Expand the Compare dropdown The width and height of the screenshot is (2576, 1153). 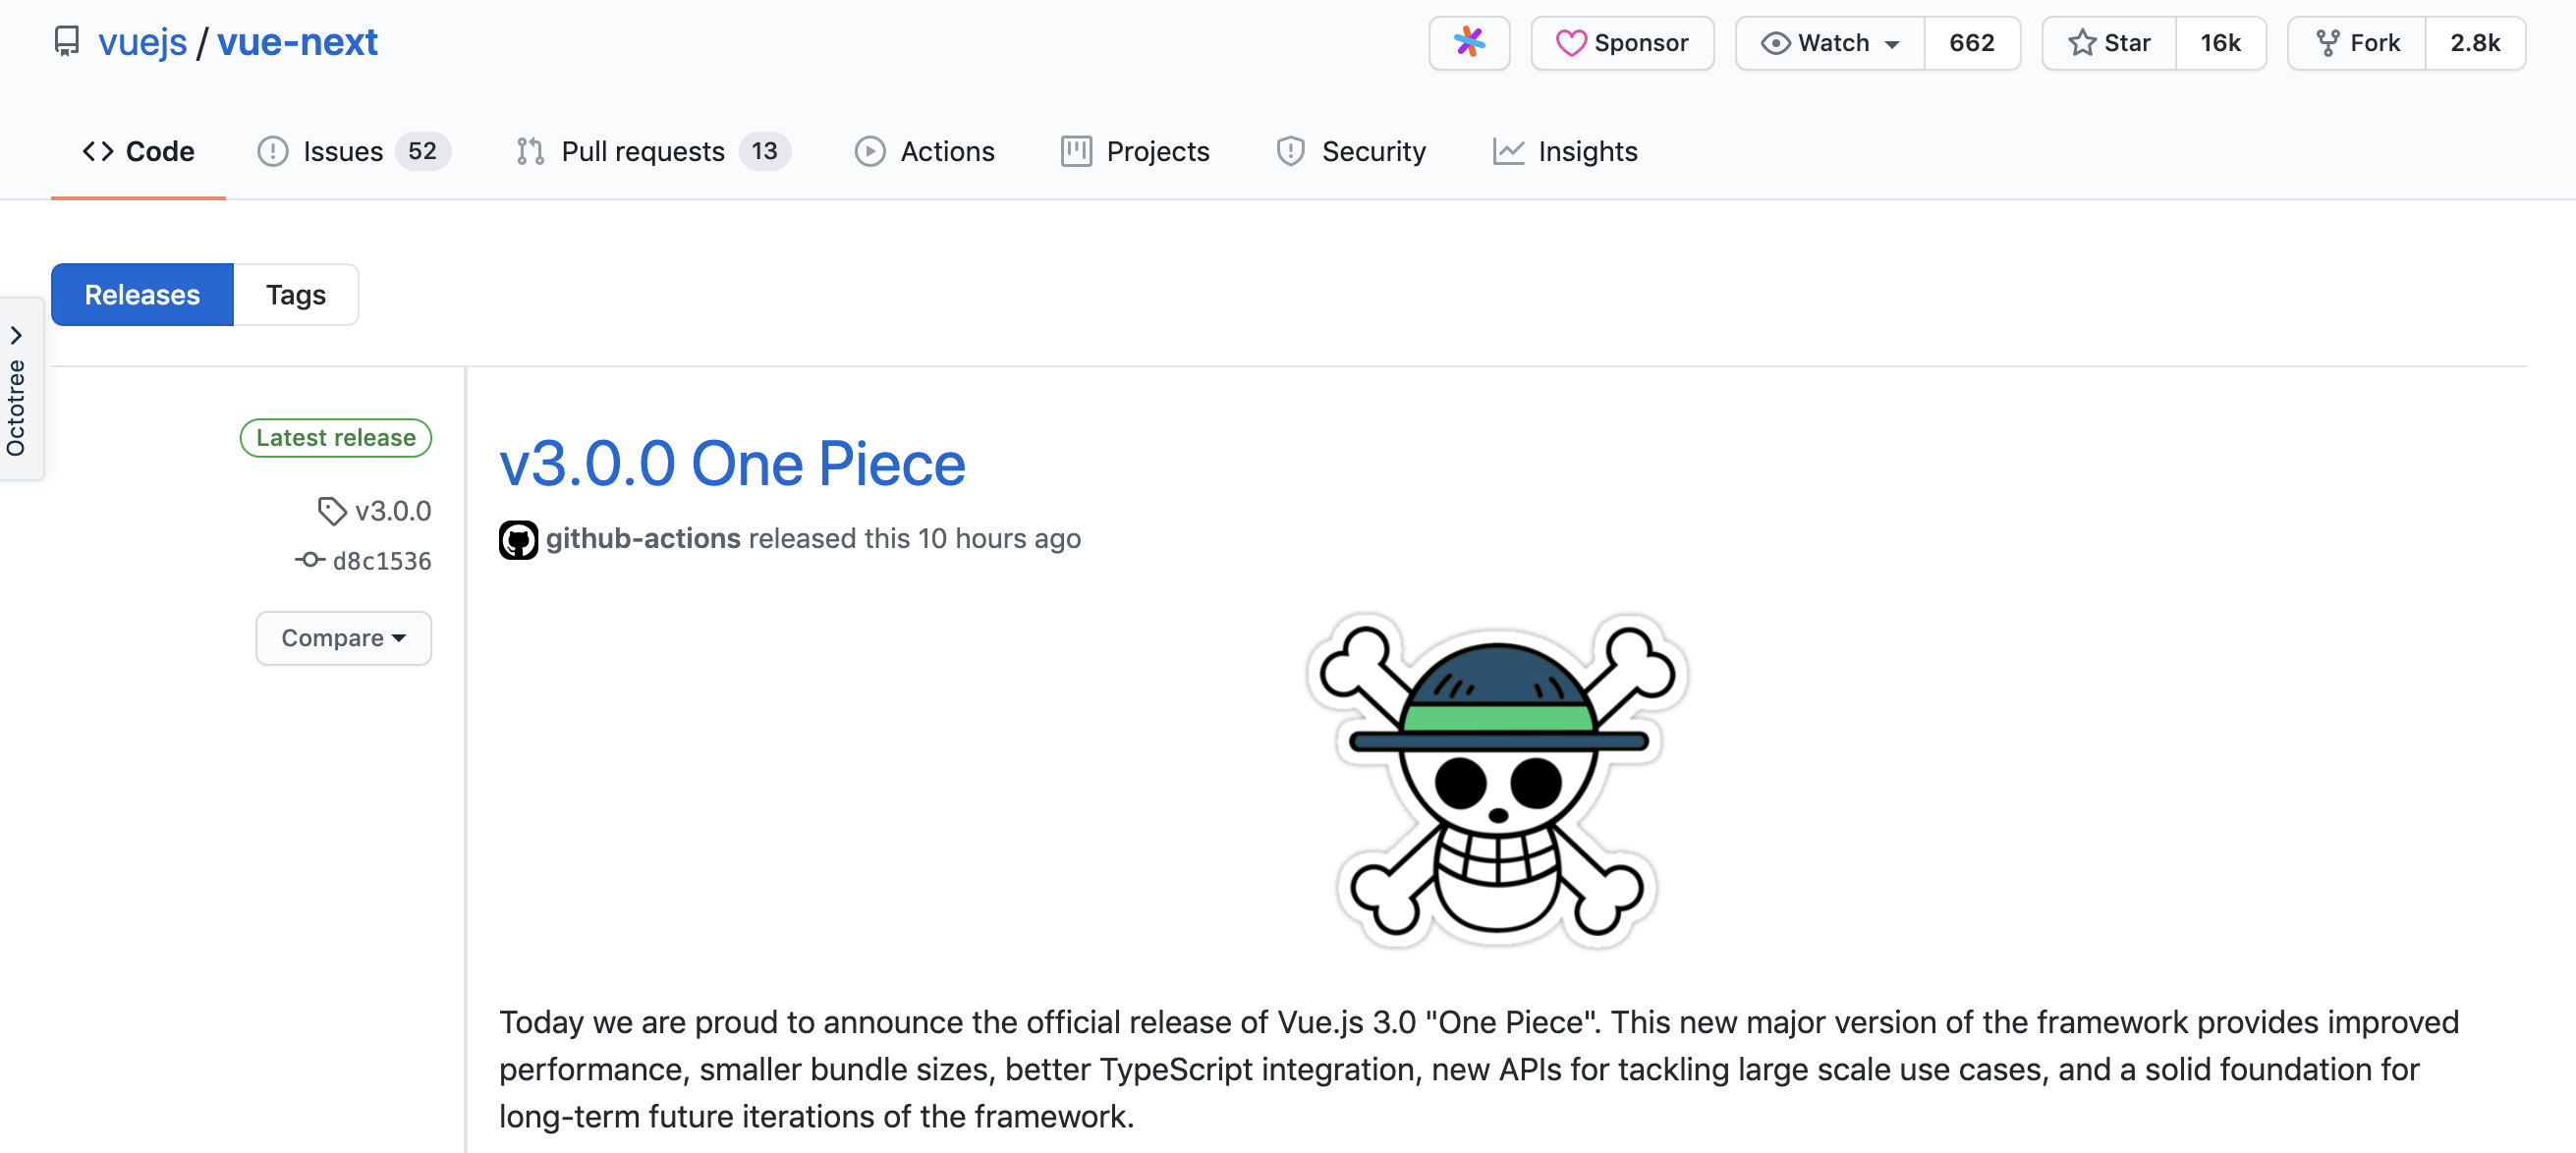pyautogui.click(x=343, y=638)
